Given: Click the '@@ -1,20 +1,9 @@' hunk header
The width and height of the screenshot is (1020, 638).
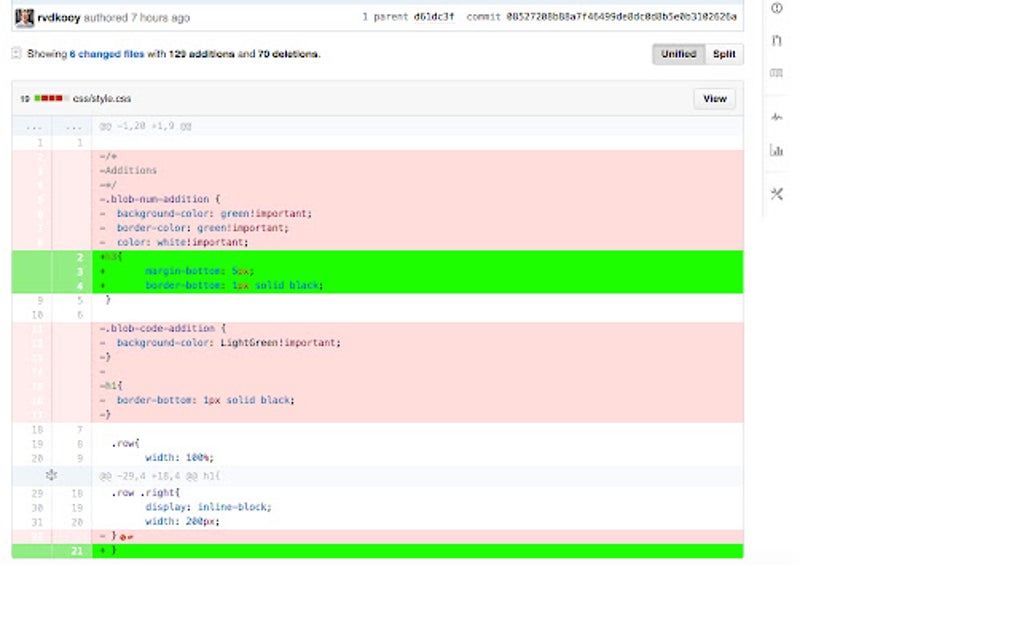Looking at the screenshot, I should pyautogui.click(x=146, y=126).
